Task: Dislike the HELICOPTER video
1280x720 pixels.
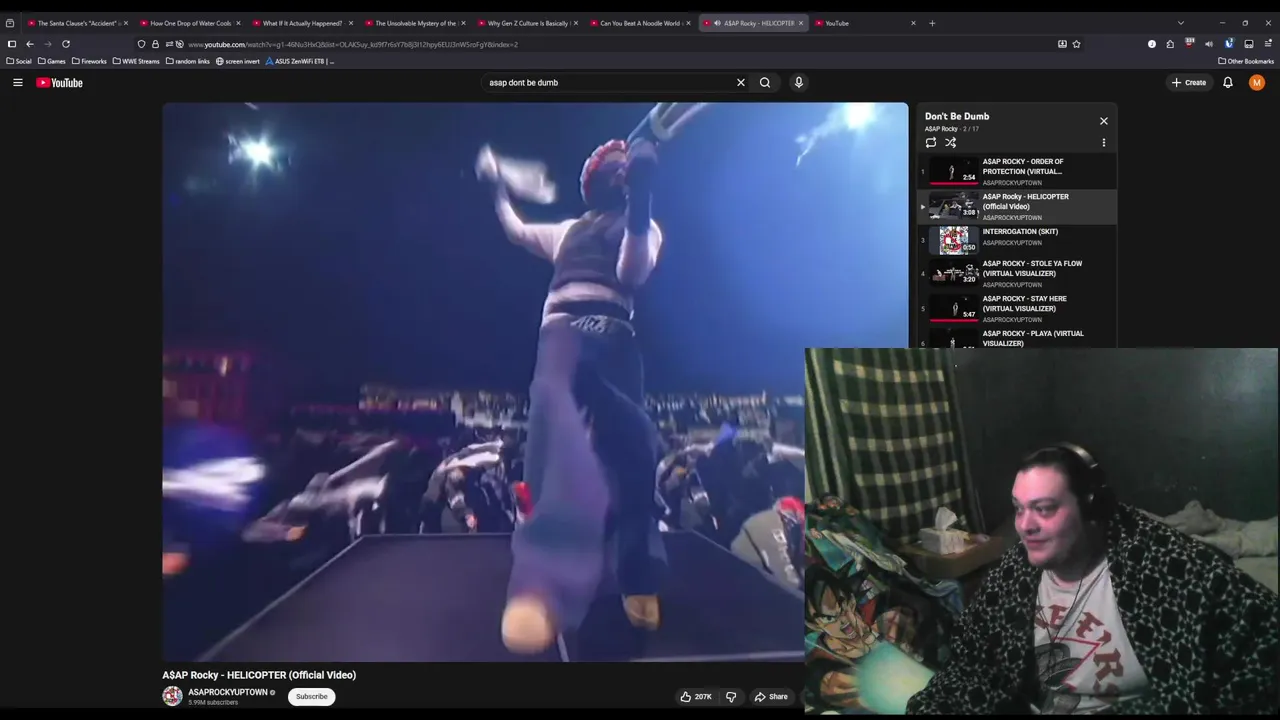Action: tap(731, 697)
